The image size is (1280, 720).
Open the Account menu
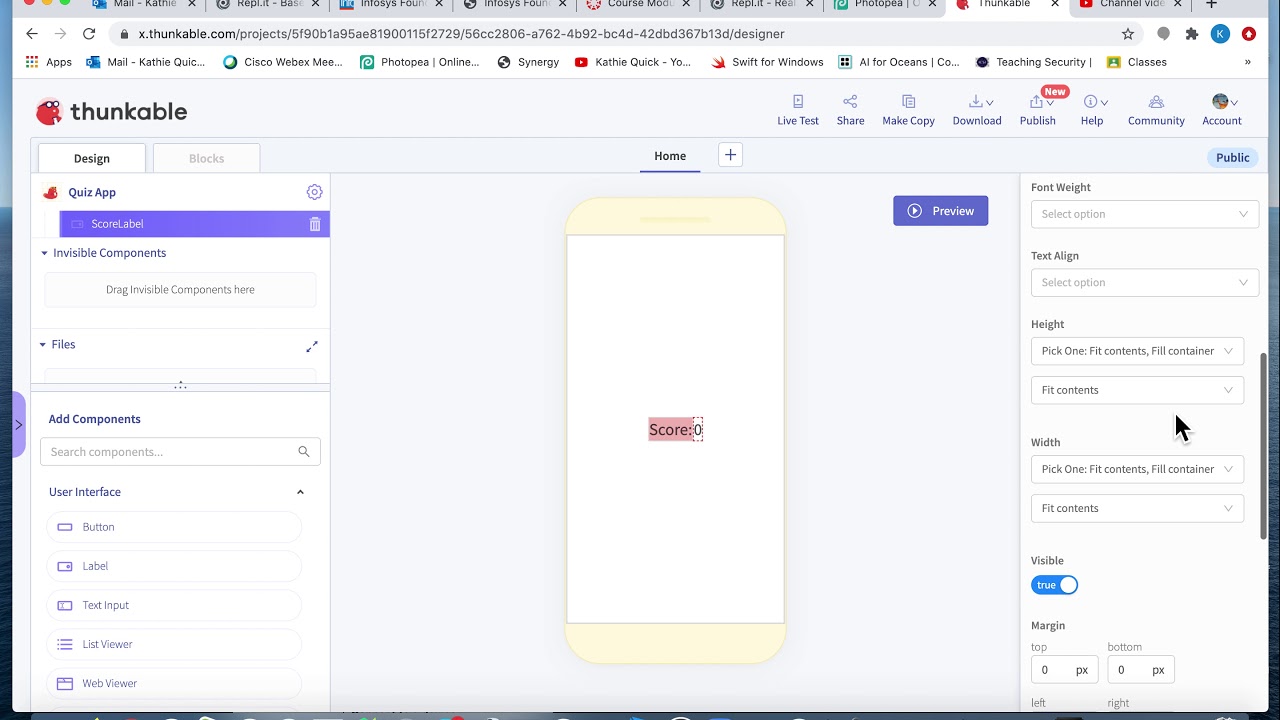pyautogui.click(x=1222, y=110)
